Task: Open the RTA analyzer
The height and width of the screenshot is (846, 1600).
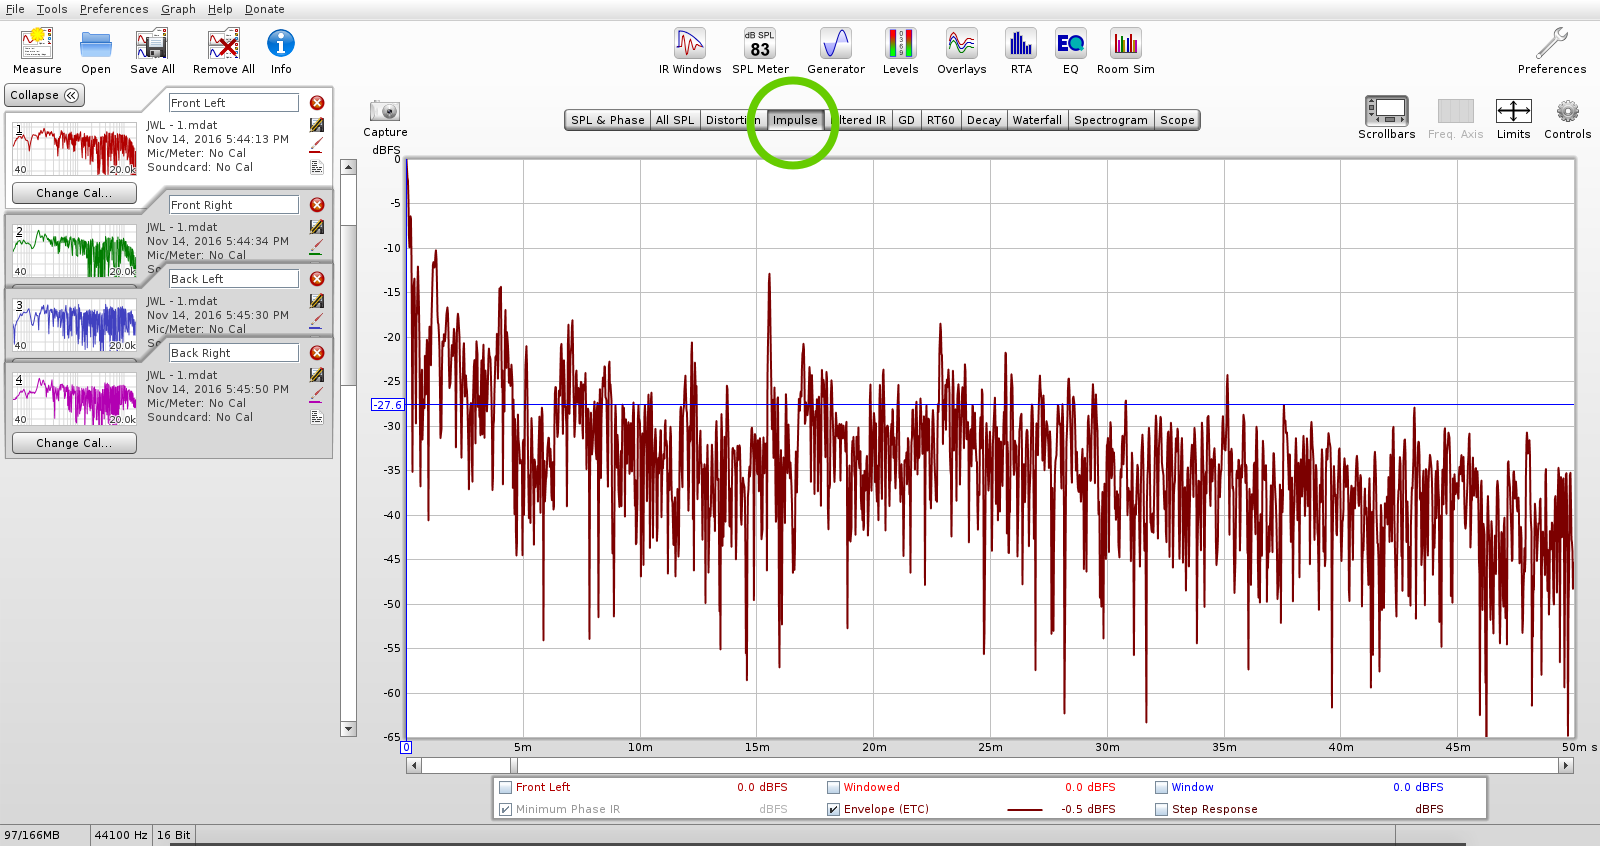Action: click(1020, 51)
